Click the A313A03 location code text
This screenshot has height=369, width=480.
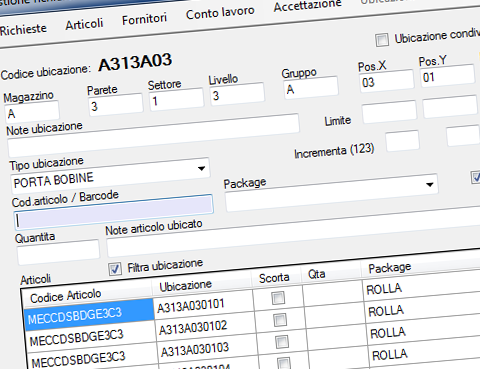[x=135, y=62]
